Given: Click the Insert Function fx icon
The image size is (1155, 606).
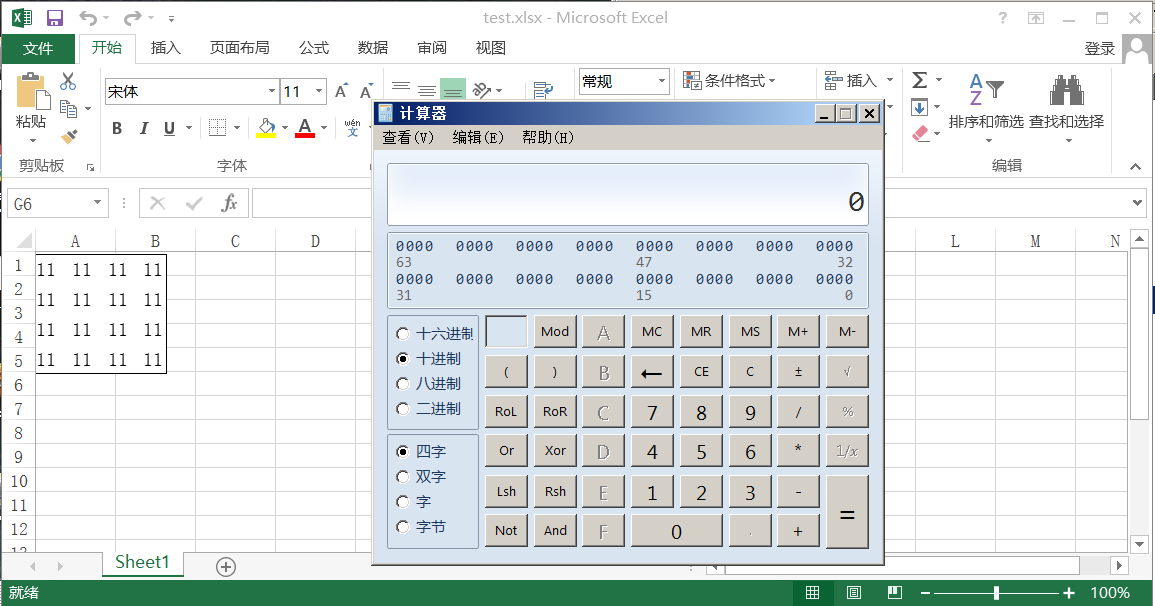Looking at the screenshot, I should coord(229,203).
